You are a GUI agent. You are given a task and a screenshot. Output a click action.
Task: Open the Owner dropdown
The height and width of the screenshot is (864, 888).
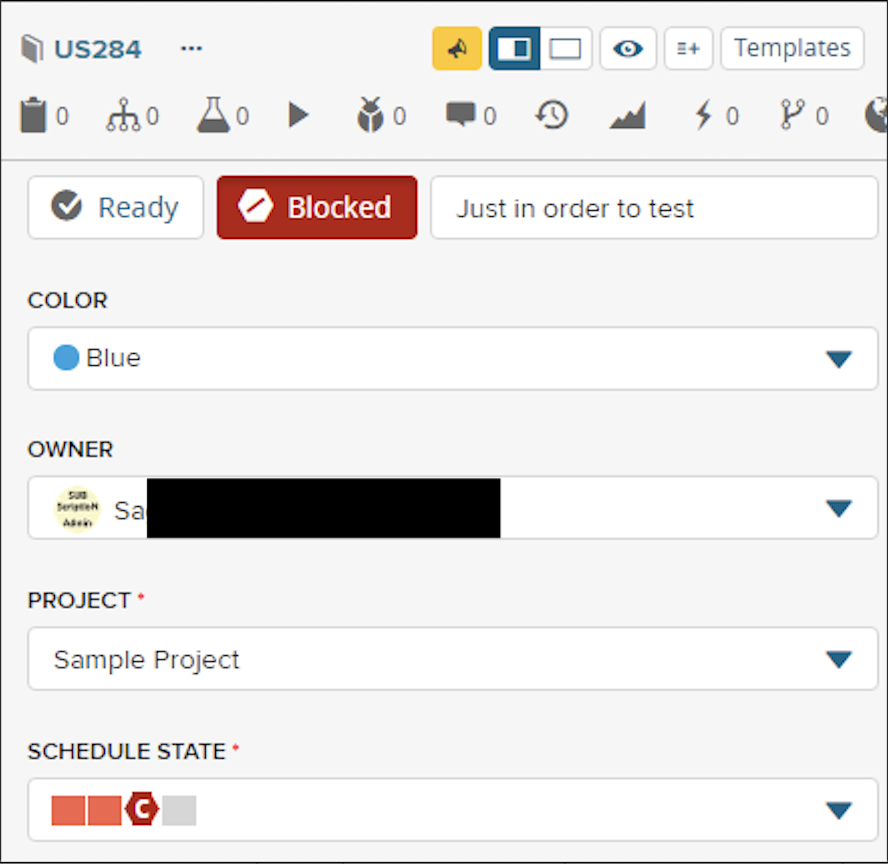[838, 509]
